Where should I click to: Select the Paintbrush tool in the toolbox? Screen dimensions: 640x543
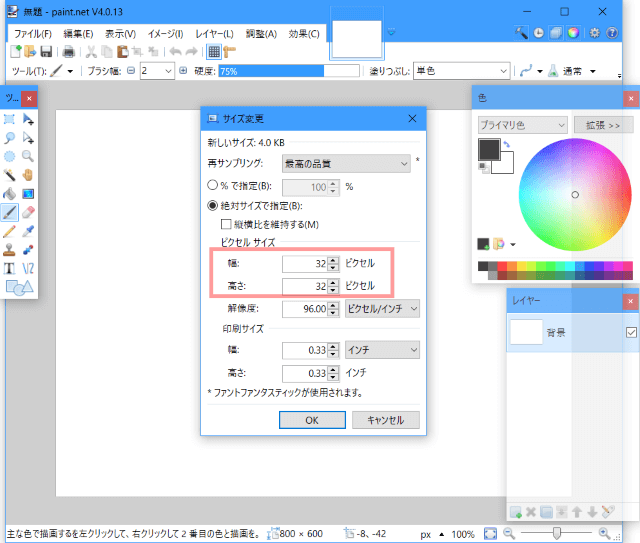tap(9, 211)
